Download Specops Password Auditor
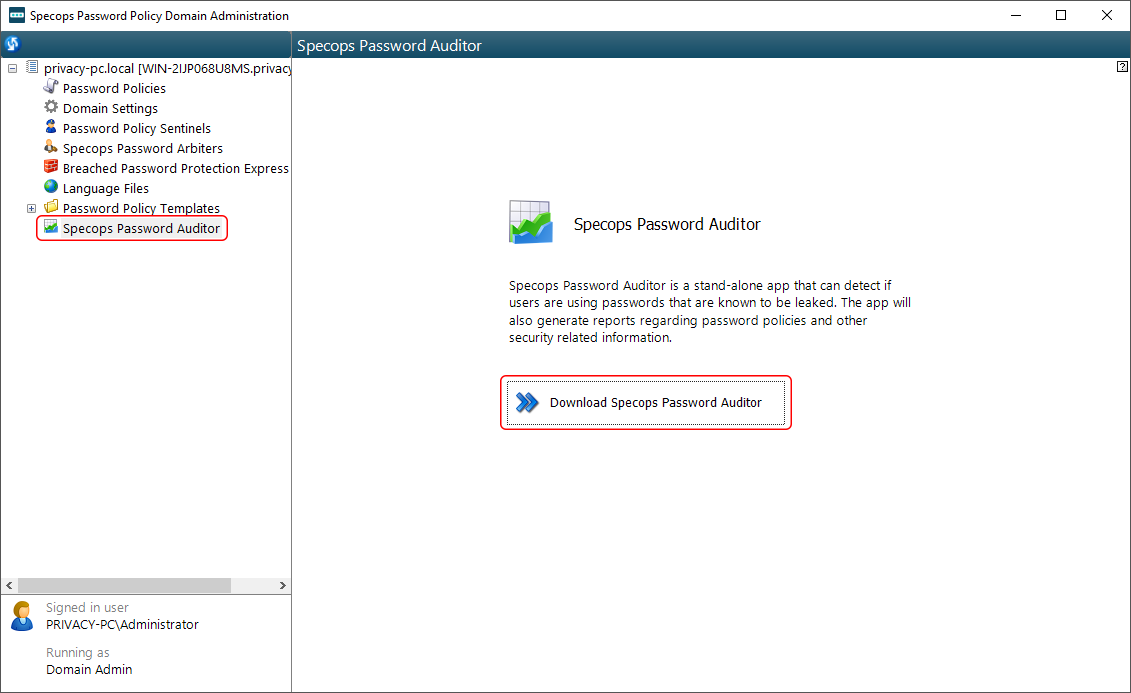This screenshot has width=1131, height=693. (x=646, y=402)
